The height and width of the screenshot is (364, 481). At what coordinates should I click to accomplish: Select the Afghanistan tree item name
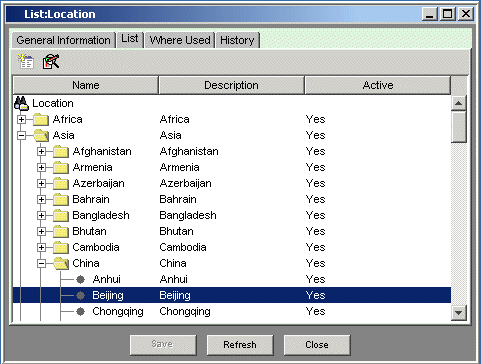102,151
